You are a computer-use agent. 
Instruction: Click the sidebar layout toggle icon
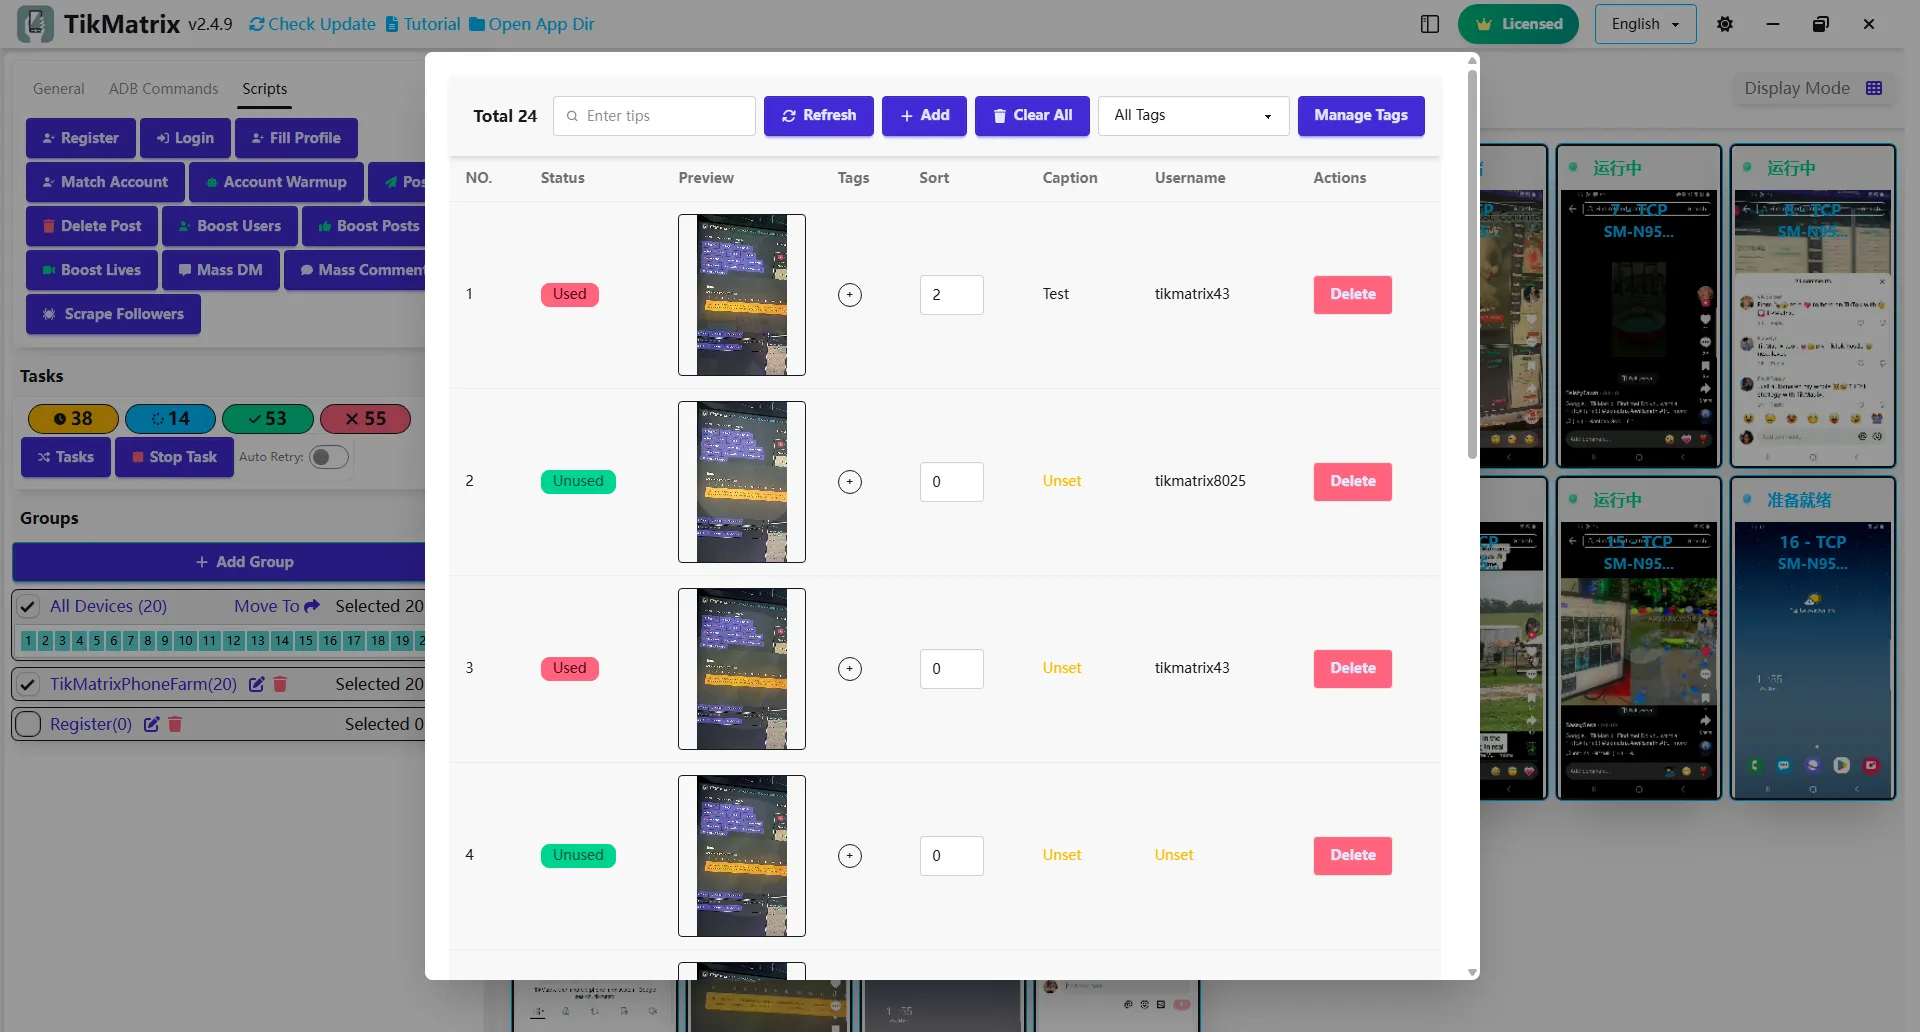[x=1429, y=24]
